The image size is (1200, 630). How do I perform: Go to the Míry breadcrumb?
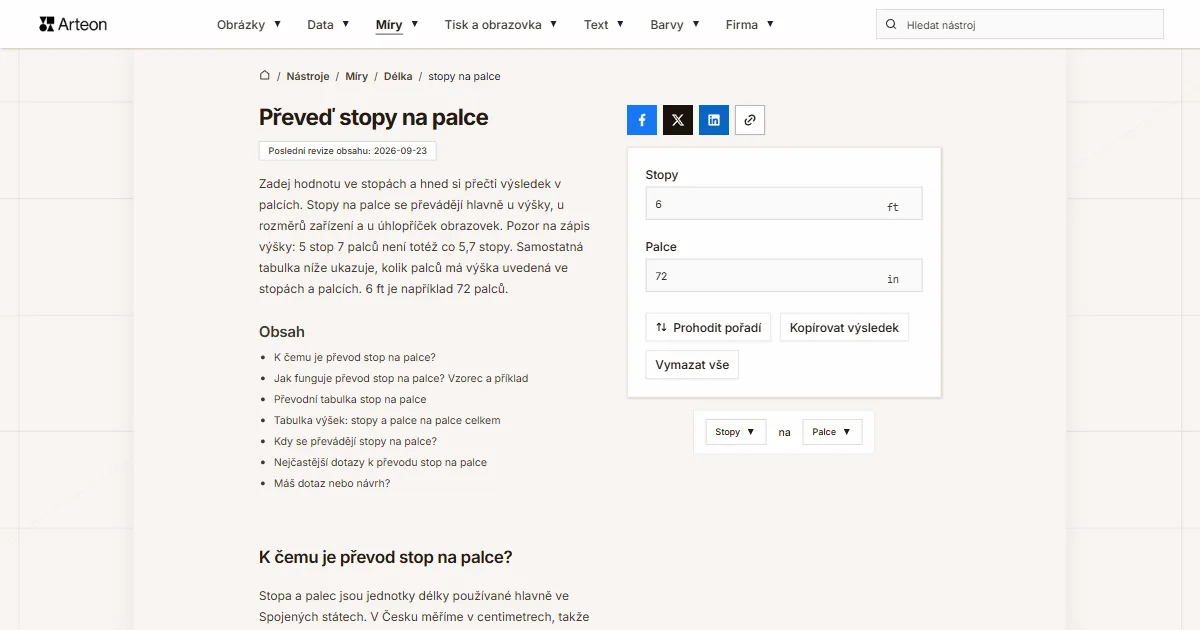(x=357, y=76)
